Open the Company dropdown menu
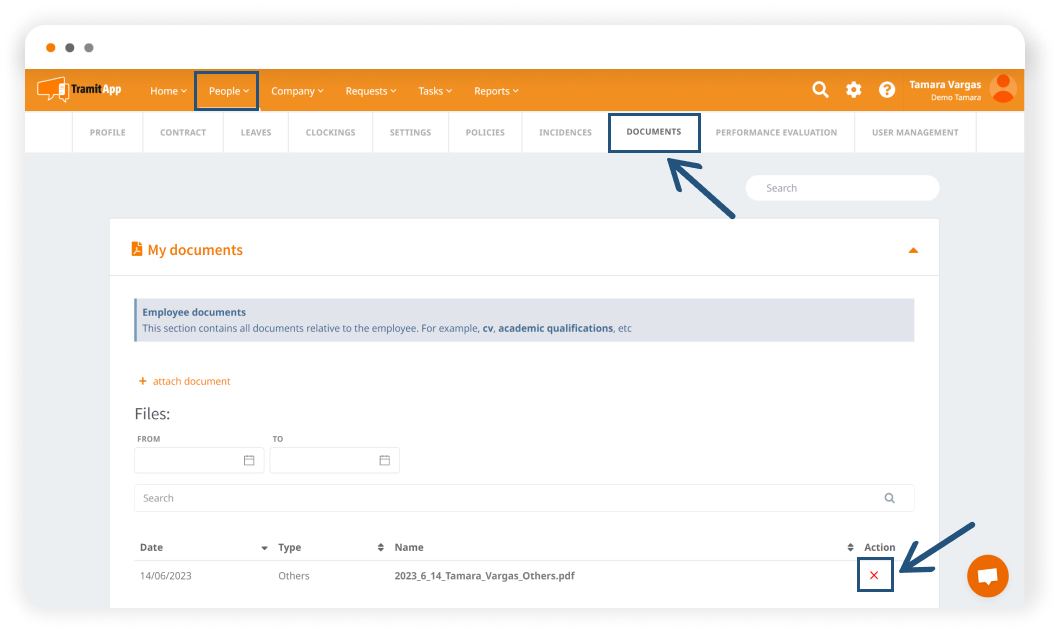 (297, 91)
